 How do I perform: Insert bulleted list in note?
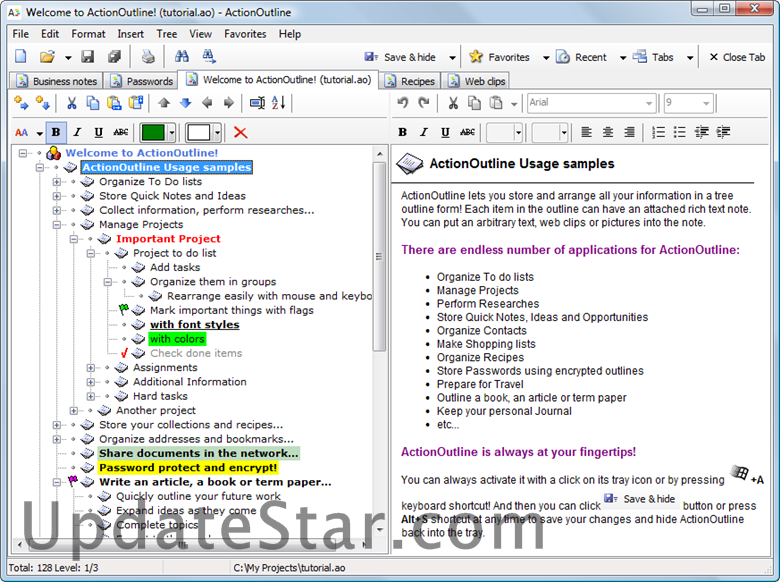point(680,132)
